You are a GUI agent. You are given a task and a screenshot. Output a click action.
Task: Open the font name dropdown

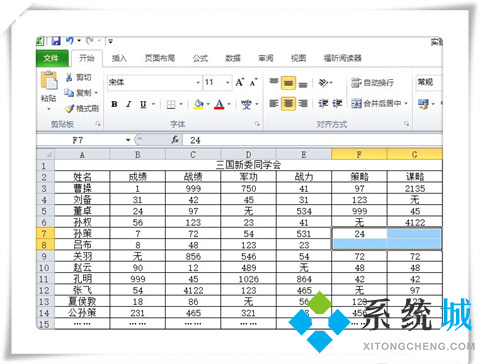point(198,82)
